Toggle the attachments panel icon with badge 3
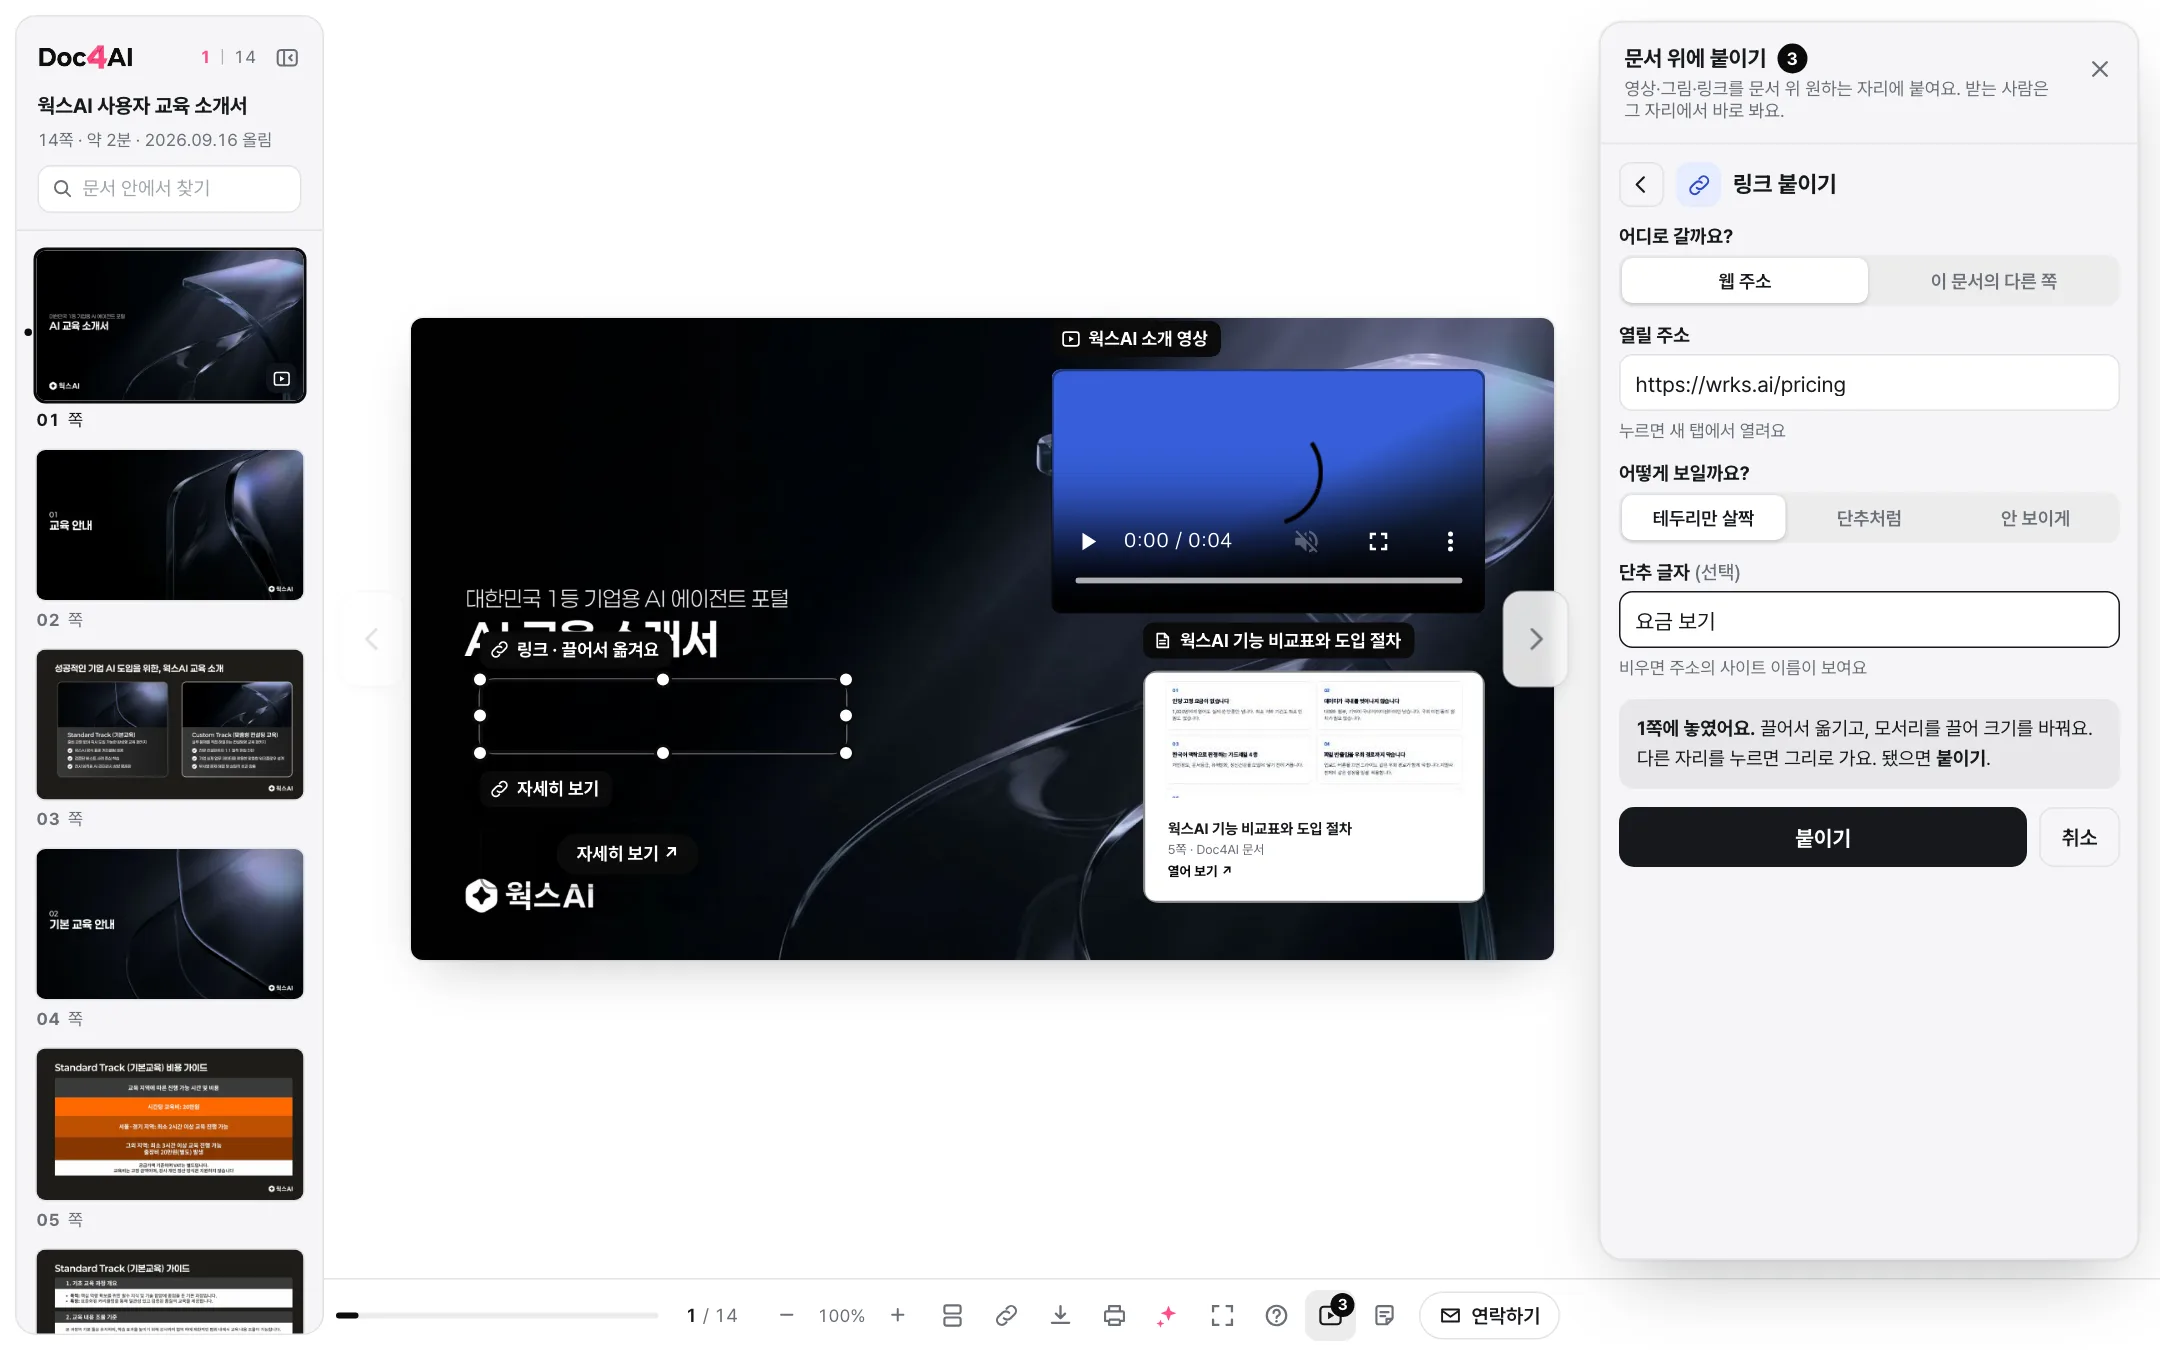 (1331, 1314)
